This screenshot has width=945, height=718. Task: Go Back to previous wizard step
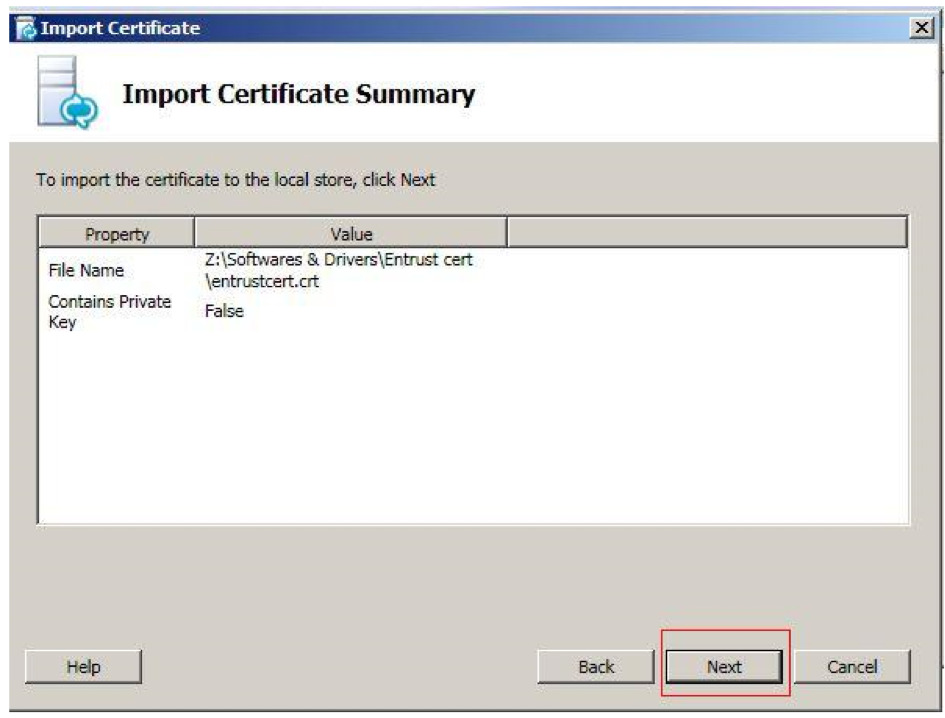pos(595,666)
